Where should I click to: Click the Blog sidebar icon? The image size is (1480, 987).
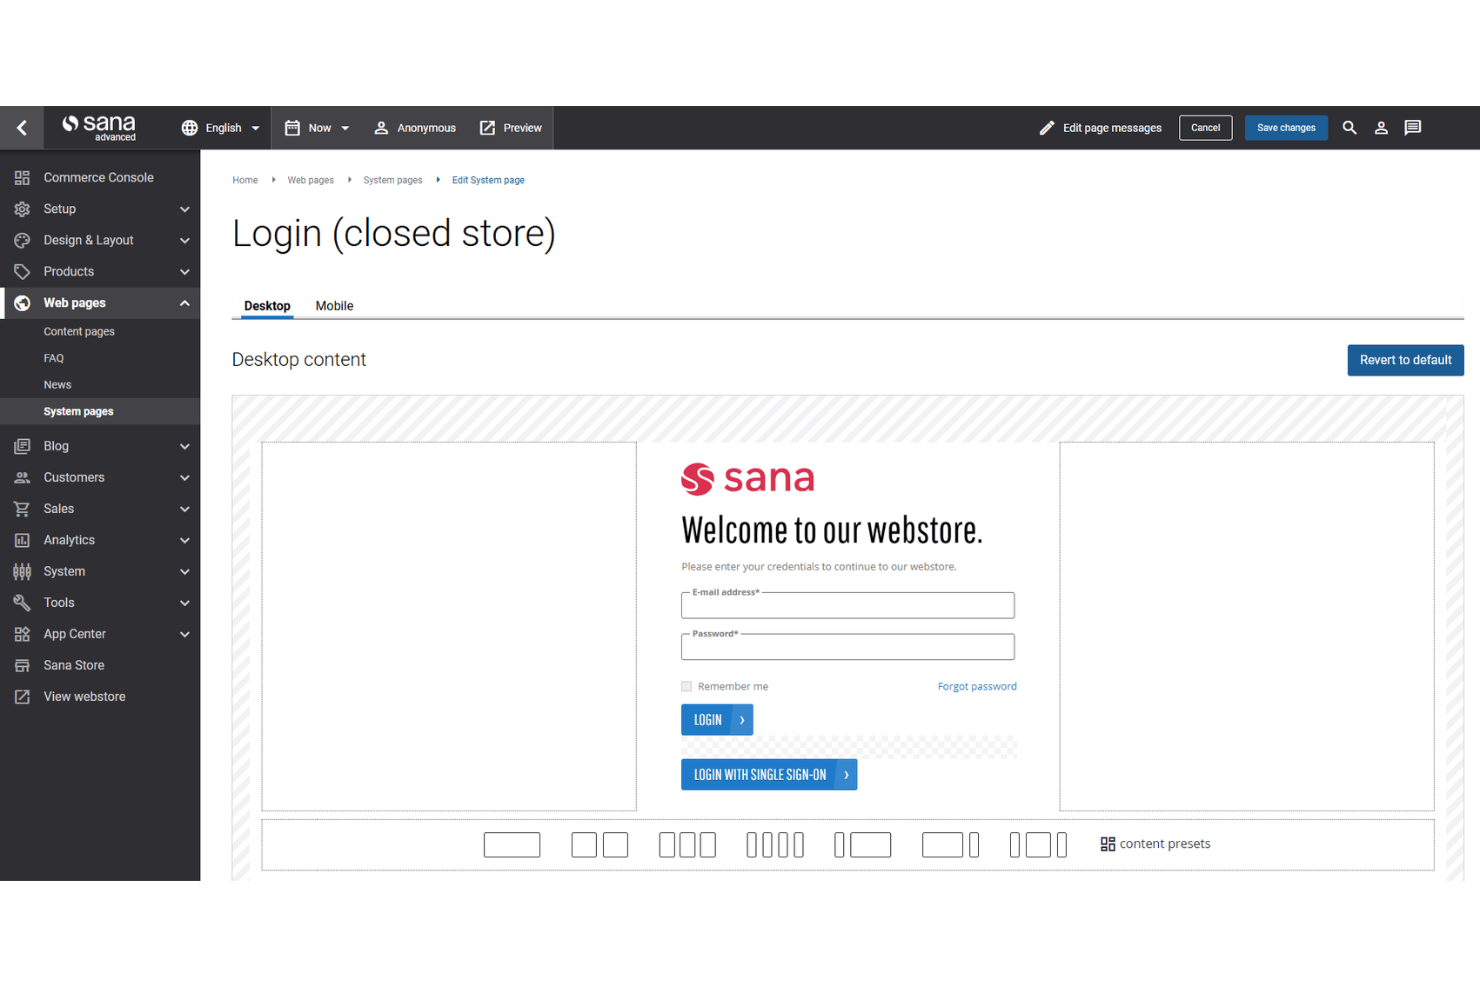pos(22,446)
